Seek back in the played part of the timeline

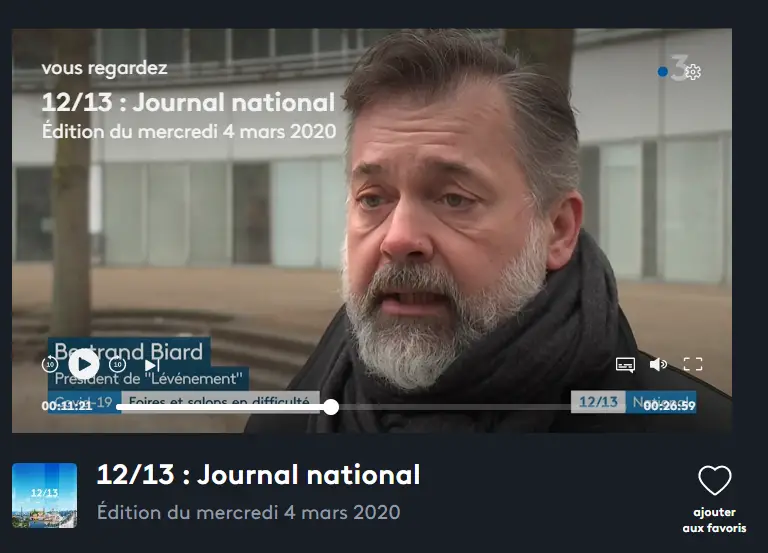coord(220,407)
